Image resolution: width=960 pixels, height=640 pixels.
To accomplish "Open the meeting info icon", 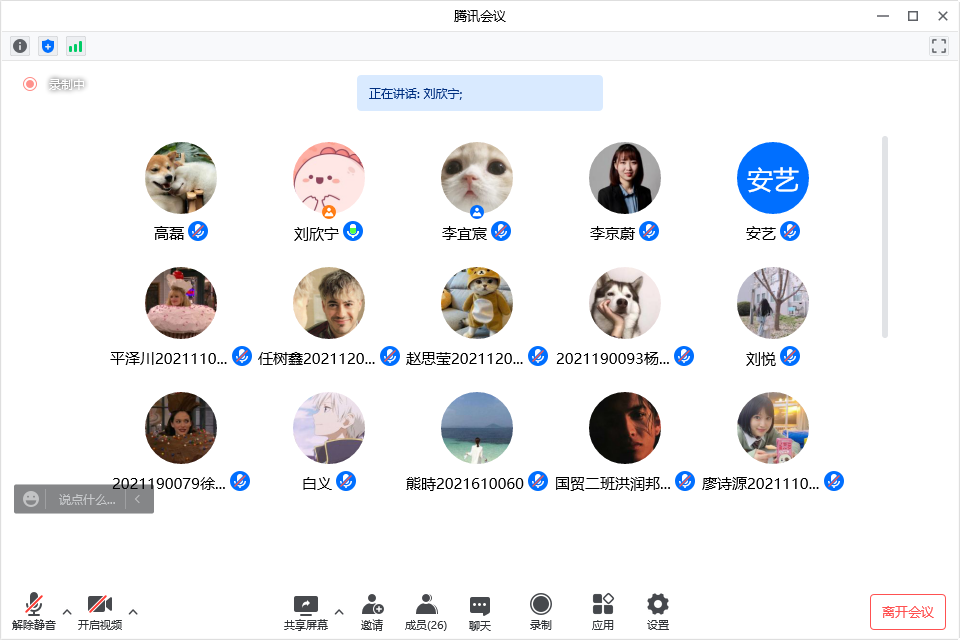I will click(x=20, y=46).
